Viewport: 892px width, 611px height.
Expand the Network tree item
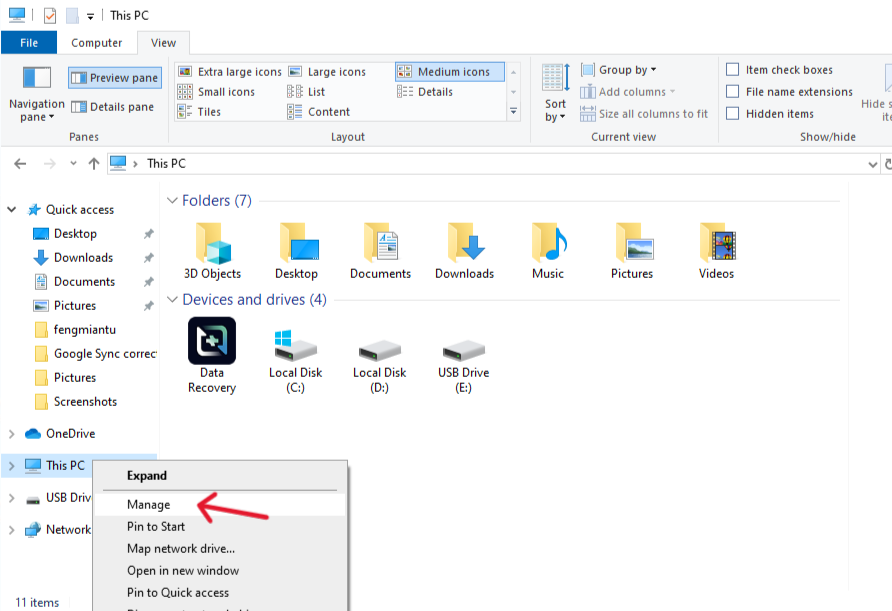point(11,529)
